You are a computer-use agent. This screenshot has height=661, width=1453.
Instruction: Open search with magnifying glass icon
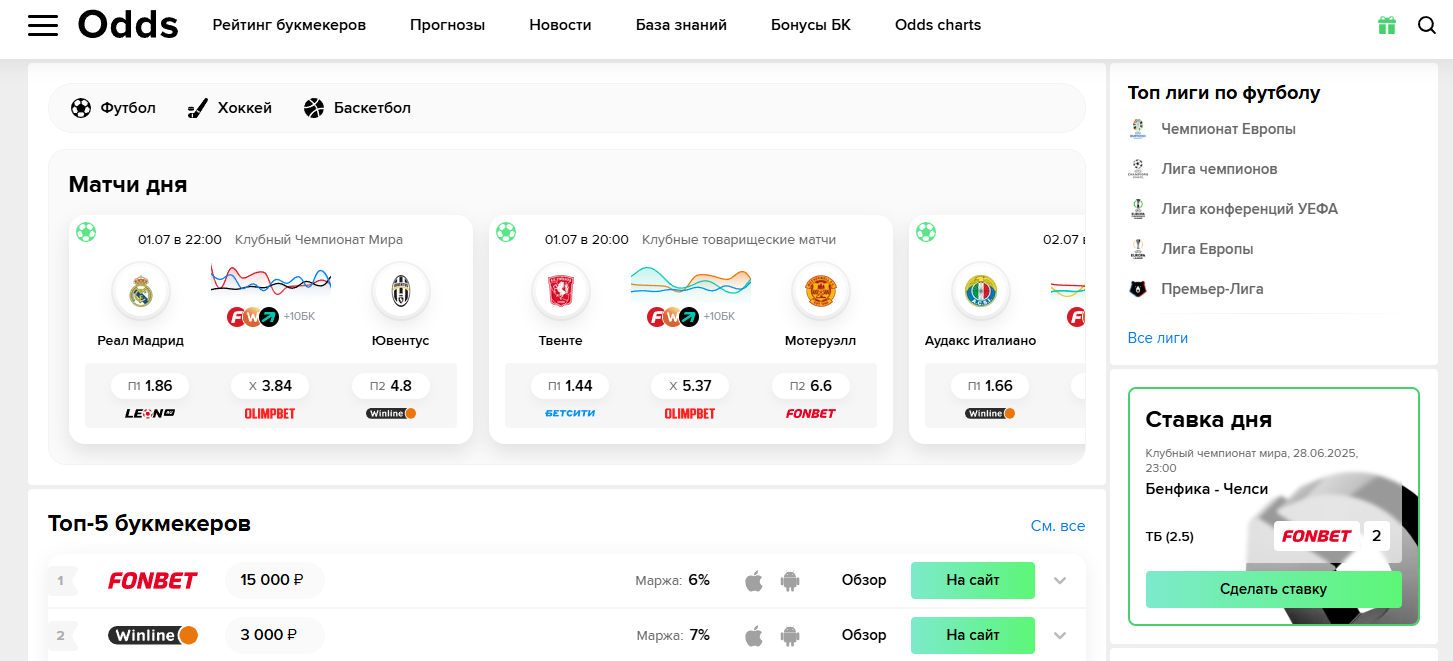pos(1427,26)
